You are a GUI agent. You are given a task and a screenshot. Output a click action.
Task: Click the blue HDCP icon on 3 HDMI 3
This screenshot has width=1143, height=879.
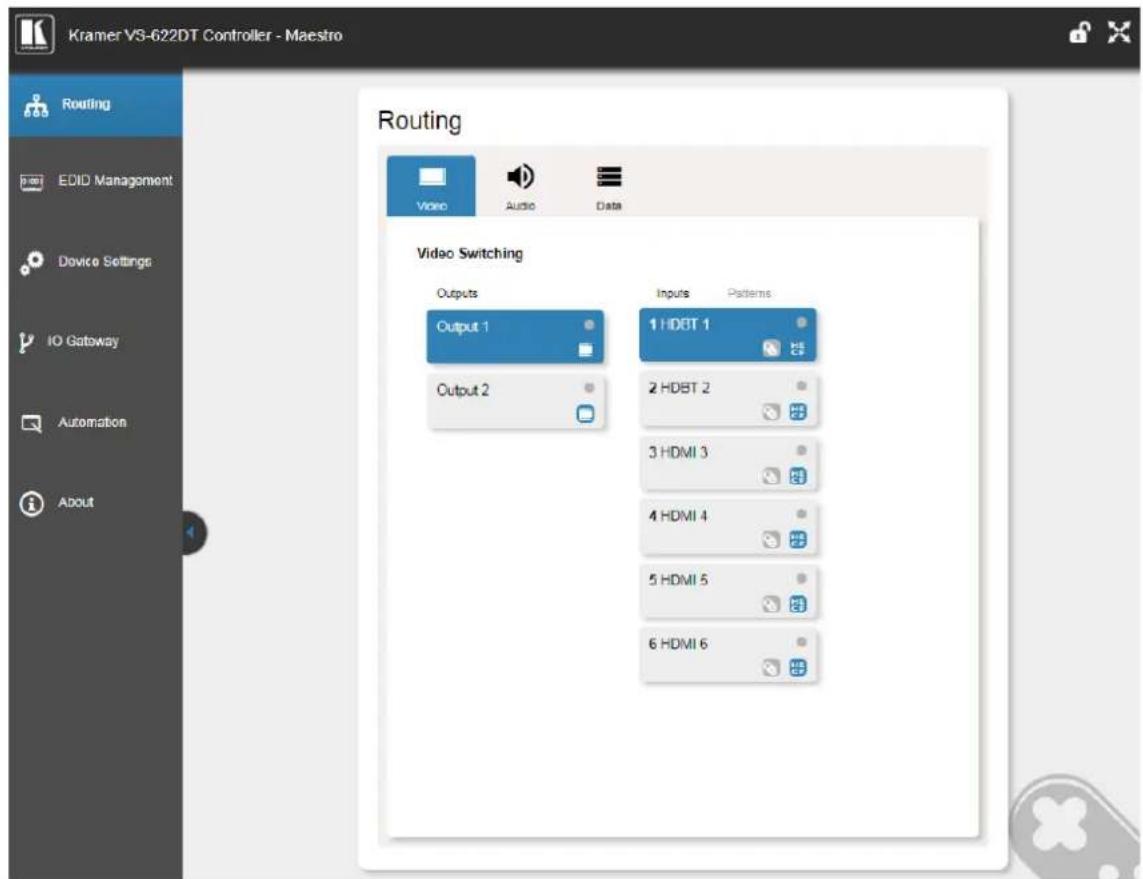tap(798, 477)
